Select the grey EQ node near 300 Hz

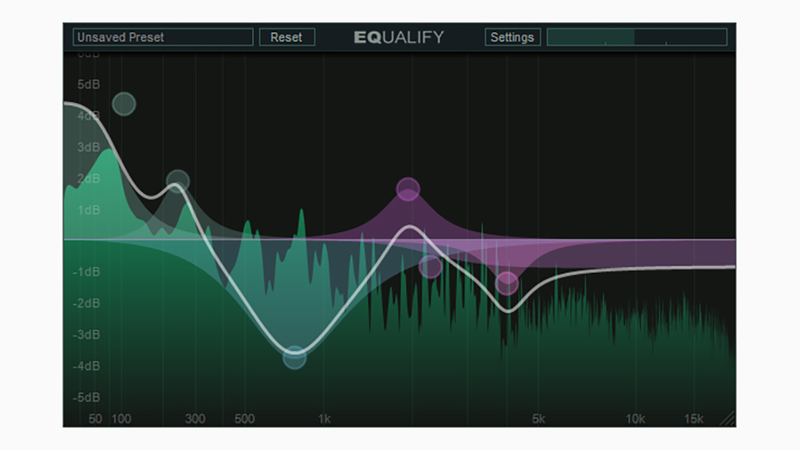pos(178,181)
